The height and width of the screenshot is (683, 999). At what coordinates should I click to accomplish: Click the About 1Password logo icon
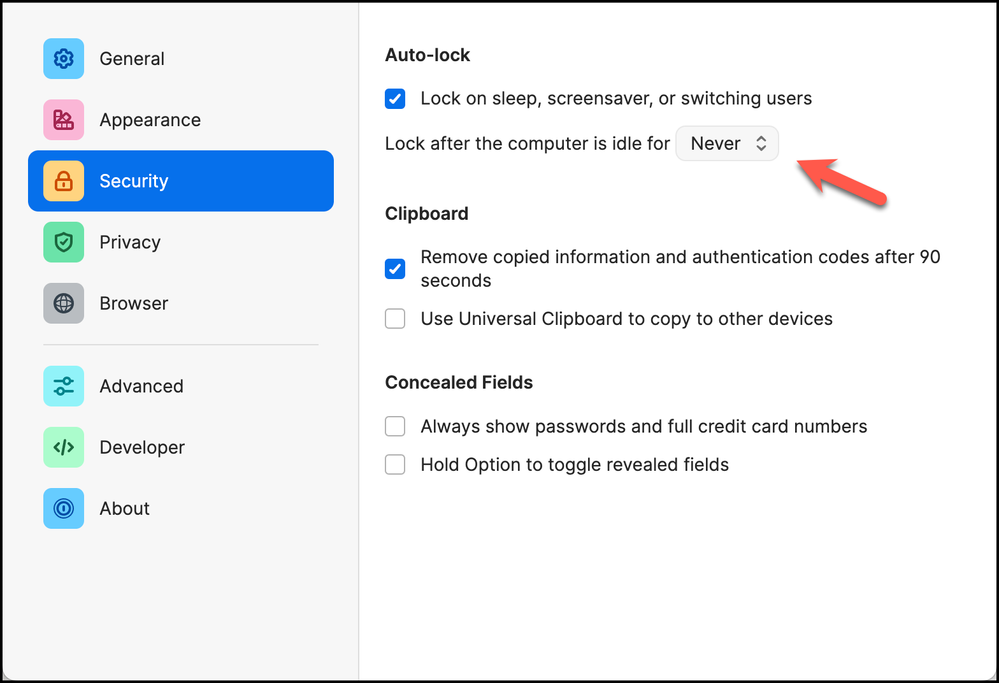[x=63, y=508]
